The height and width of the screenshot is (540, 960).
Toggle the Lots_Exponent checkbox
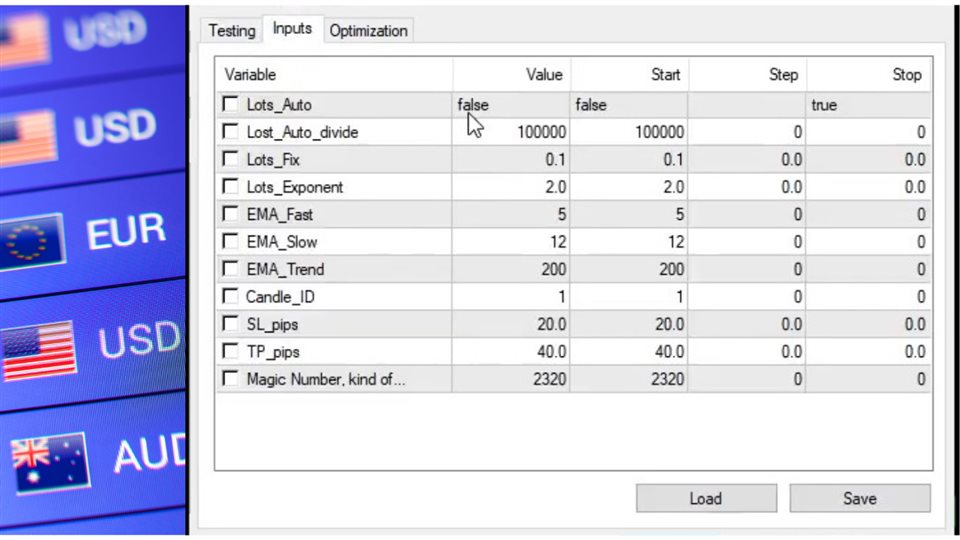point(231,187)
